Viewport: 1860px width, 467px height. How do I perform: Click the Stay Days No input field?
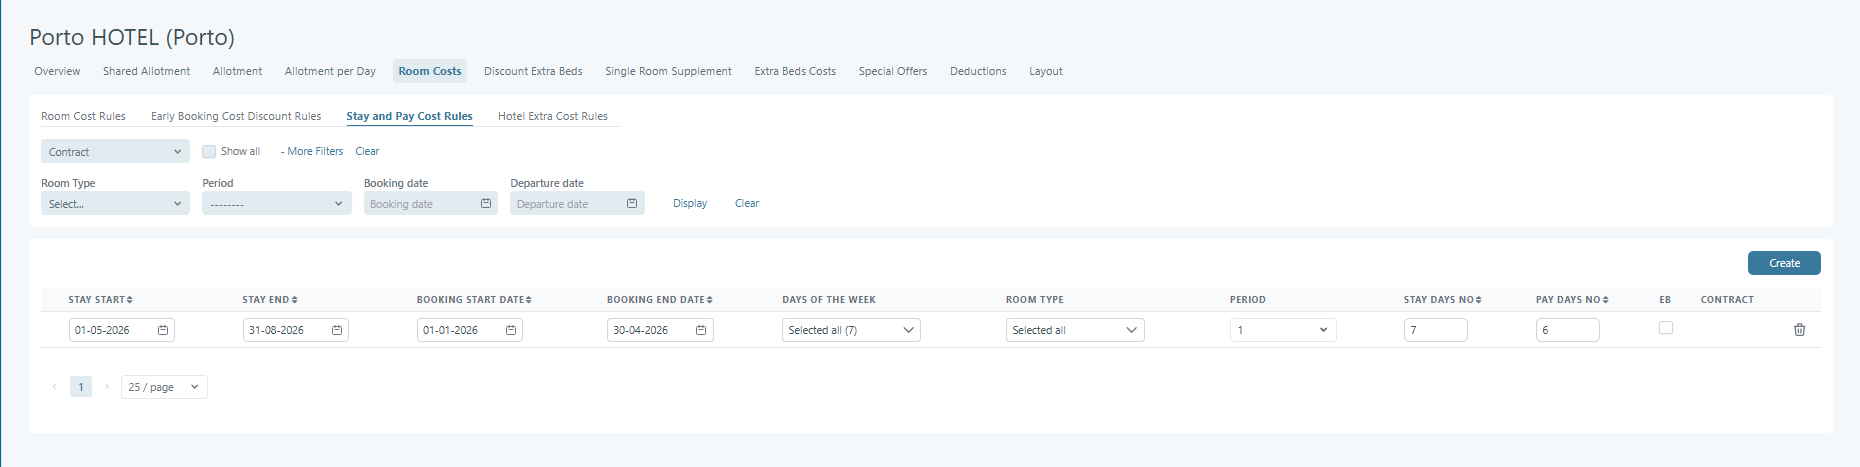[x=1435, y=330]
